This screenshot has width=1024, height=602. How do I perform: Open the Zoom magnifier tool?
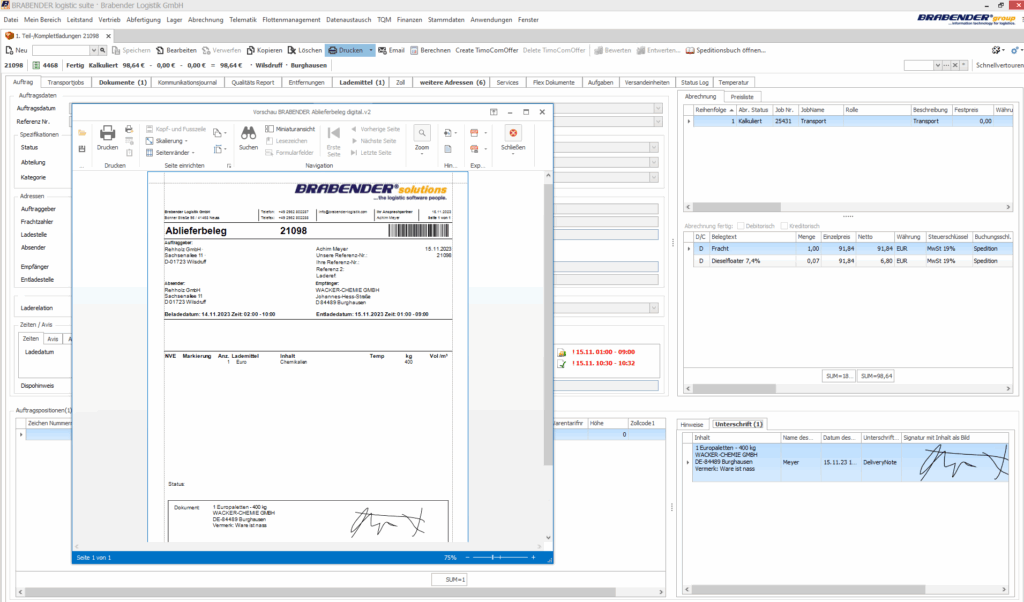(422, 135)
